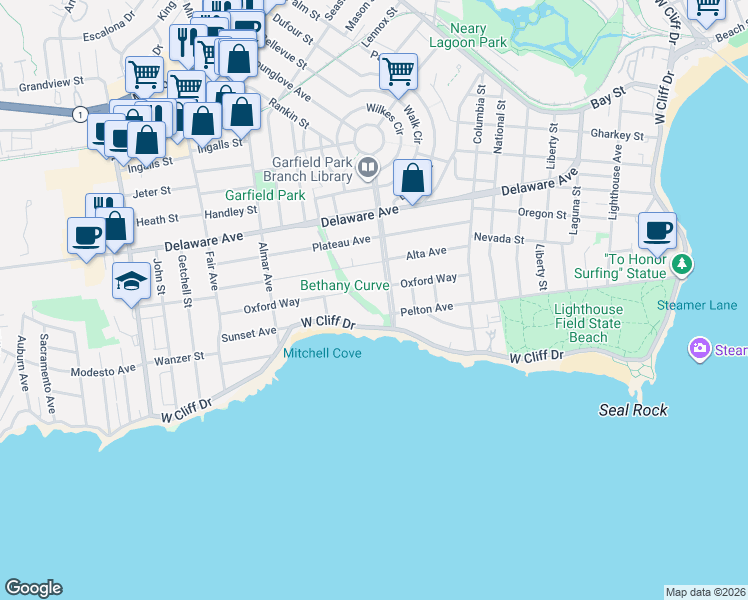The width and height of the screenshot is (748, 600).
Task: Click the coffee cup marker near Lighthouse Ave
Action: [x=657, y=234]
